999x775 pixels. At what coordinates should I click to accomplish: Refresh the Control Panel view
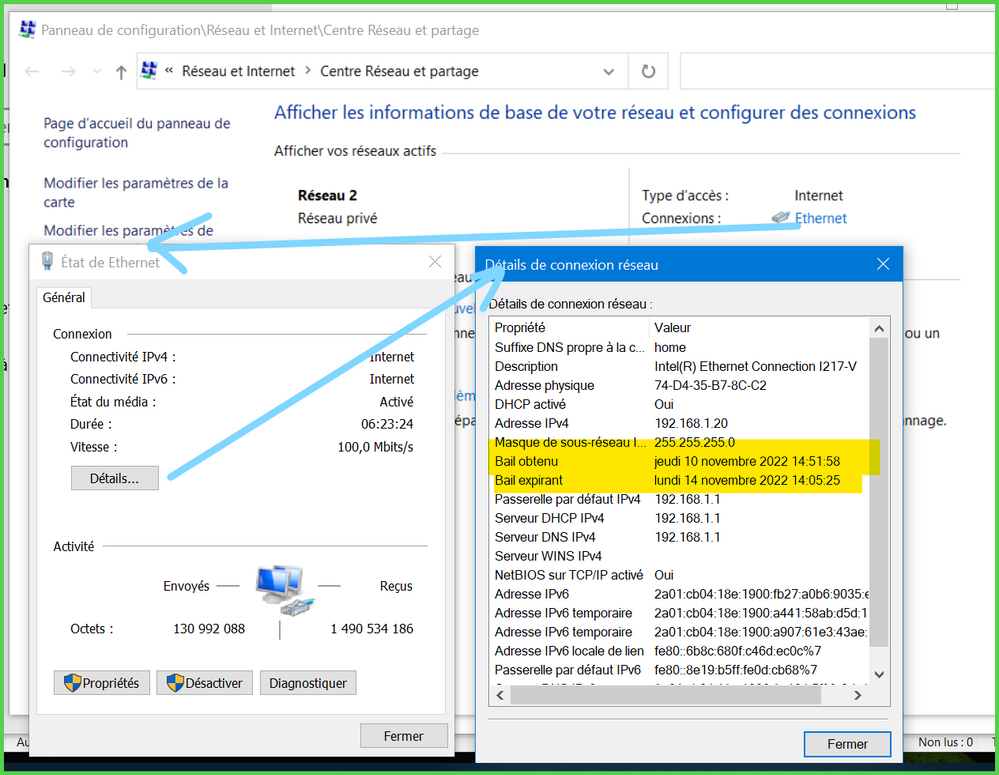(648, 71)
